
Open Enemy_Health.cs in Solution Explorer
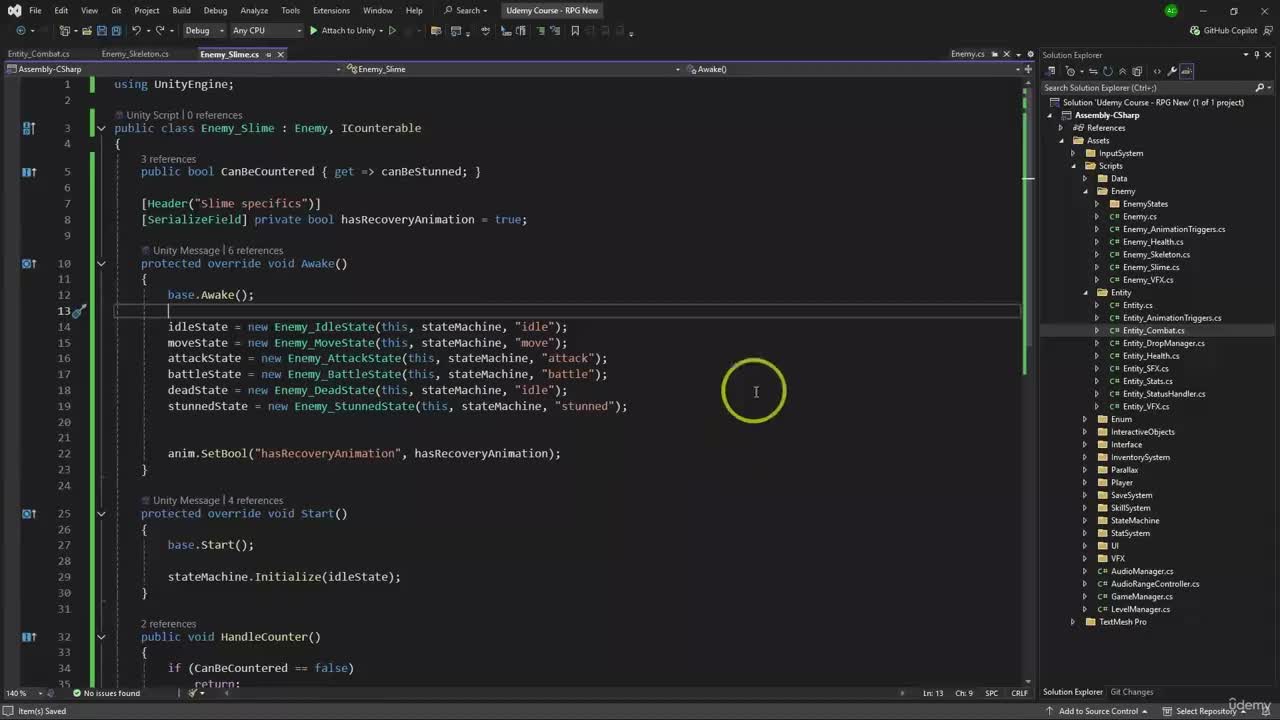pos(1153,242)
